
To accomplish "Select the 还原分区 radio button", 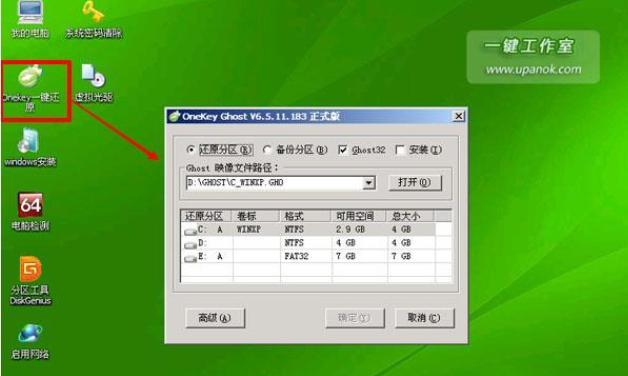I will pyautogui.click(x=191, y=150).
